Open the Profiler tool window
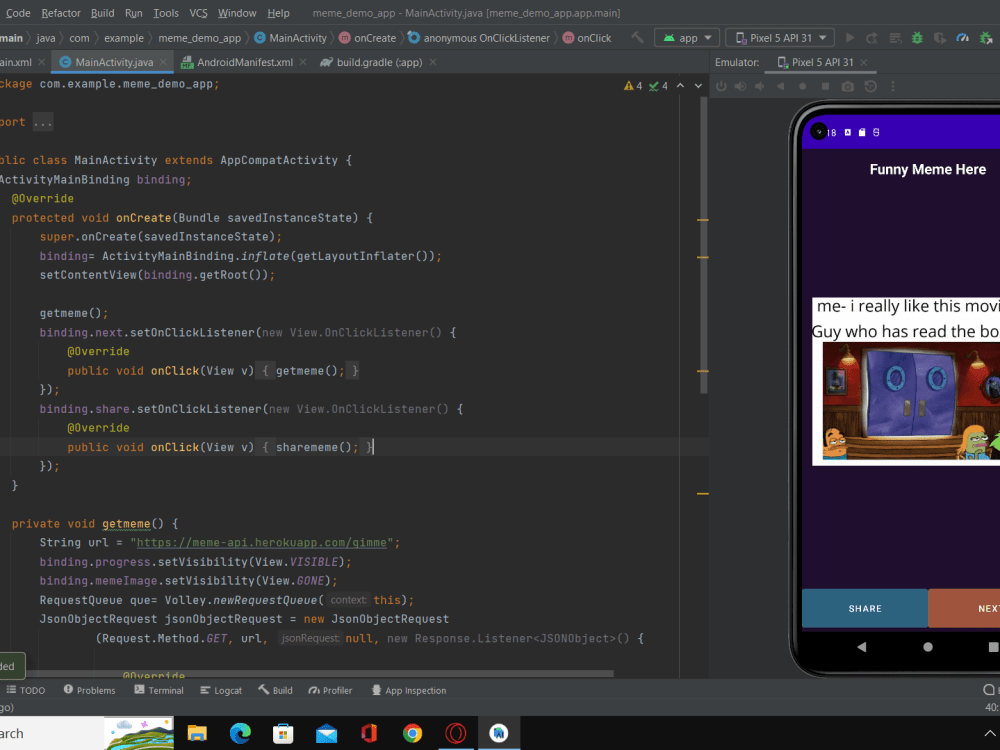Image resolution: width=1000 pixels, height=750 pixels. 330,690
